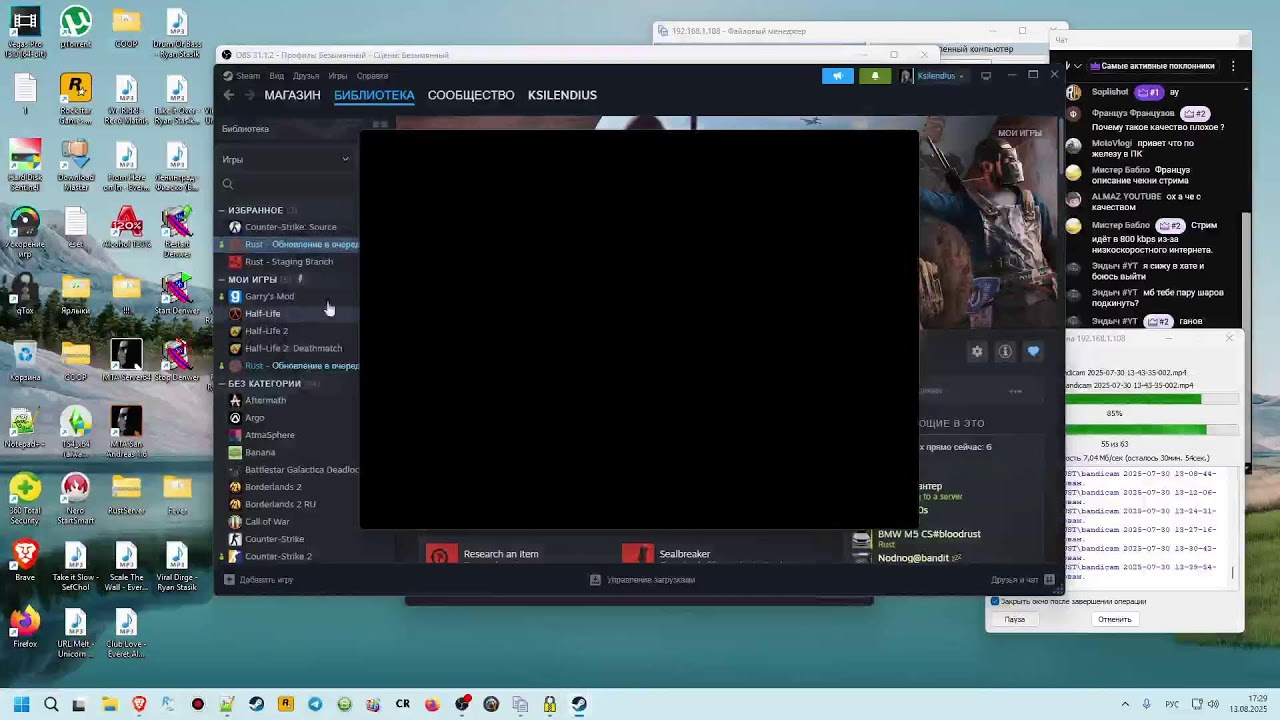Click the 55 из 63 total progress bar
The height and width of the screenshot is (720, 1280).
click(x=1151, y=430)
